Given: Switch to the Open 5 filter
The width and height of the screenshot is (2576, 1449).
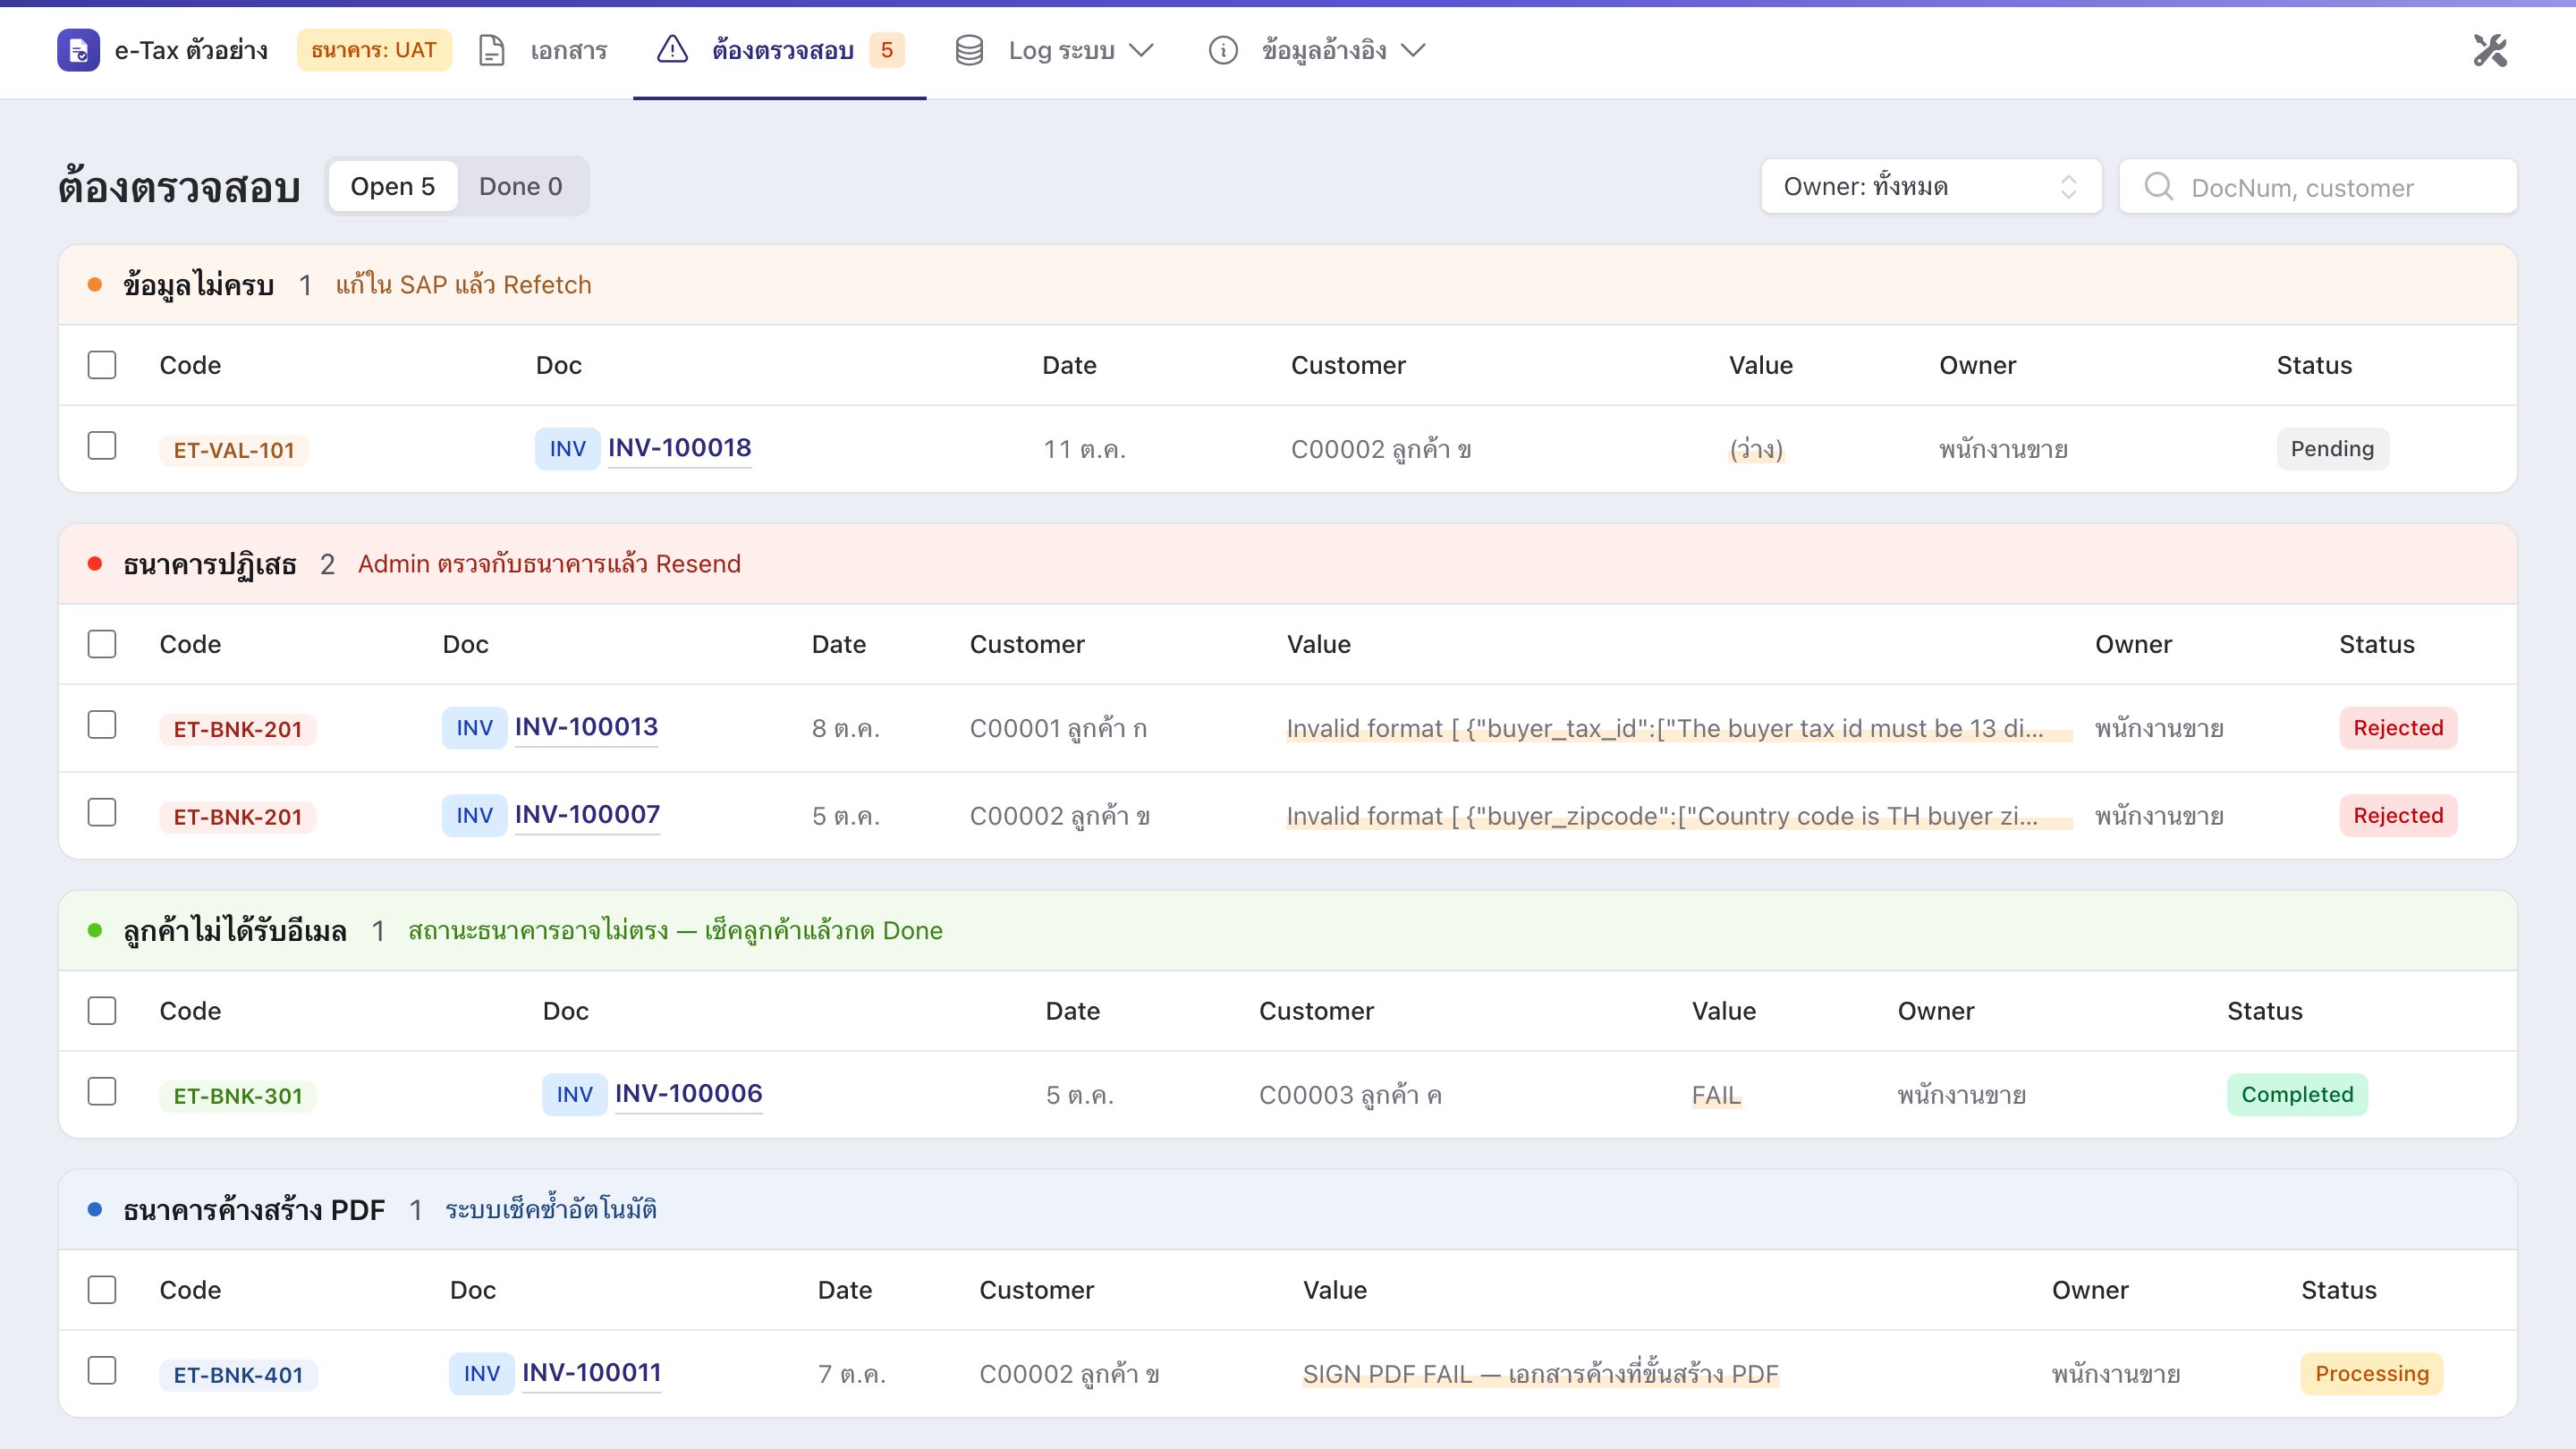Looking at the screenshot, I should point(392,186).
